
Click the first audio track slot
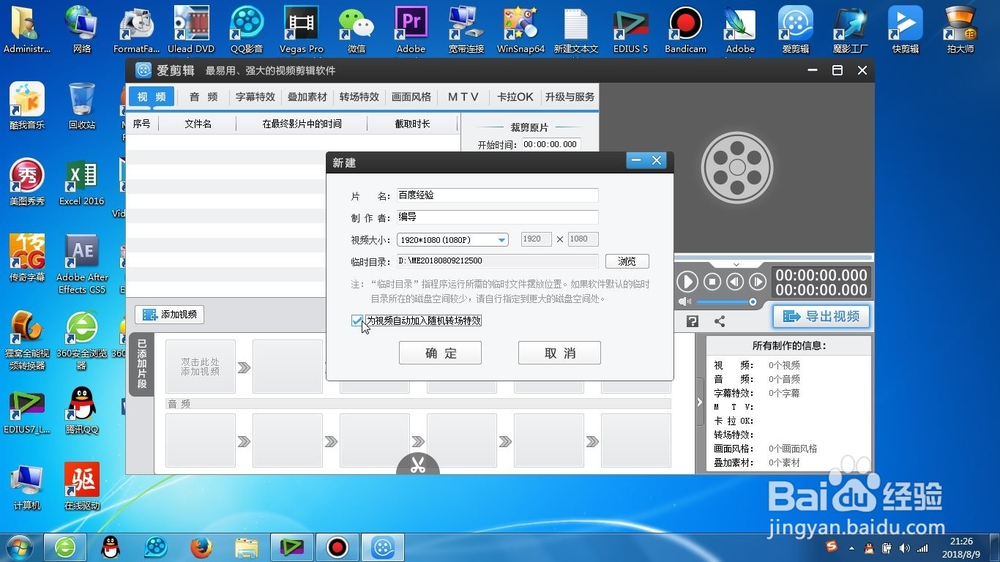[x=200, y=440]
